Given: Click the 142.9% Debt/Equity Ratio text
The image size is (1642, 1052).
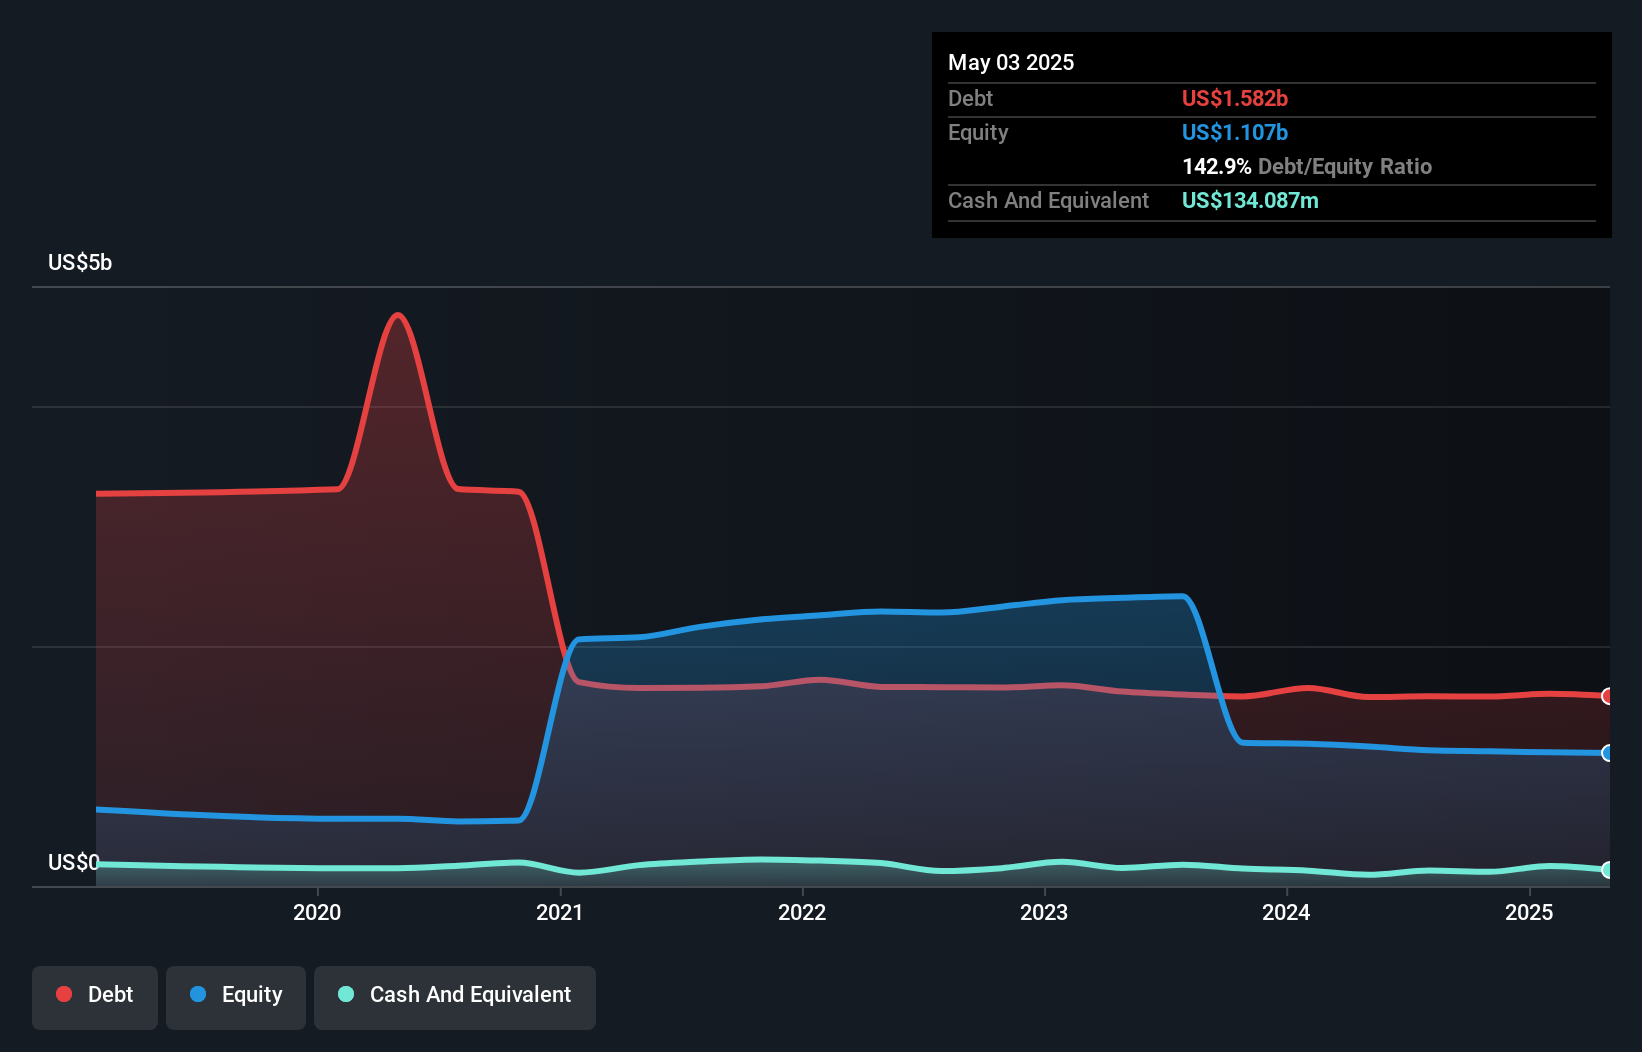Looking at the screenshot, I should (1307, 166).
